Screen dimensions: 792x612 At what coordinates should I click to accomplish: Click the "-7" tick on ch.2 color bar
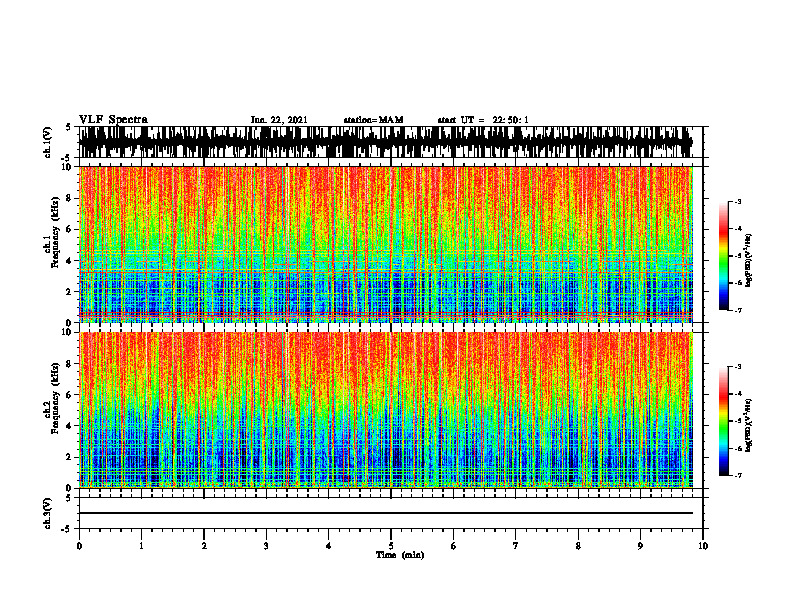[738, 476]
